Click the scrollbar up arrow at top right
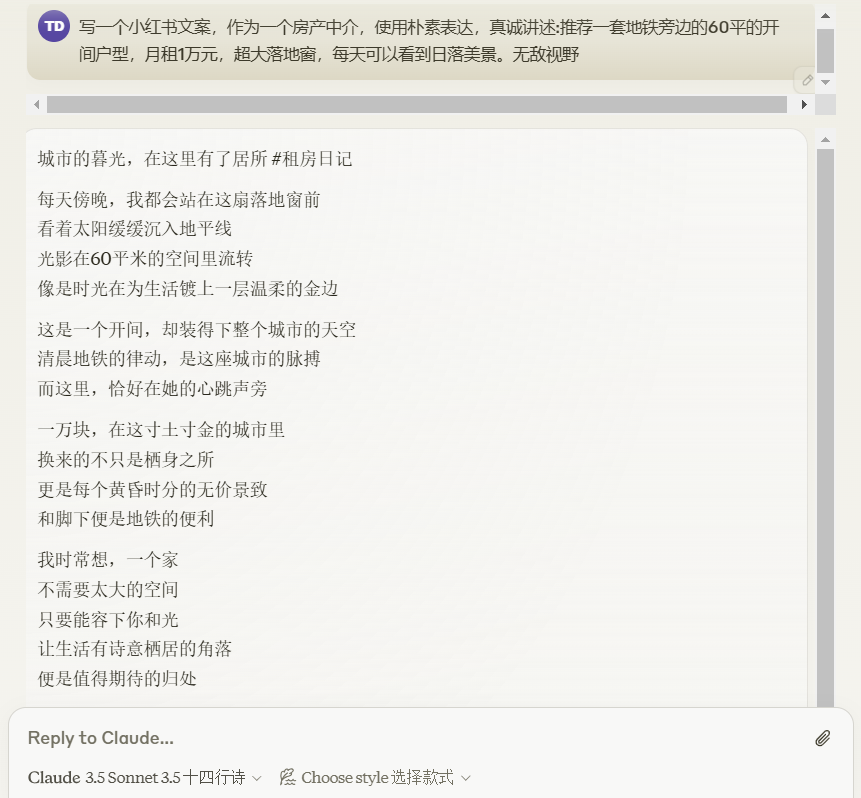Viewport: 861px width, 798px height. tap(826, 14)
